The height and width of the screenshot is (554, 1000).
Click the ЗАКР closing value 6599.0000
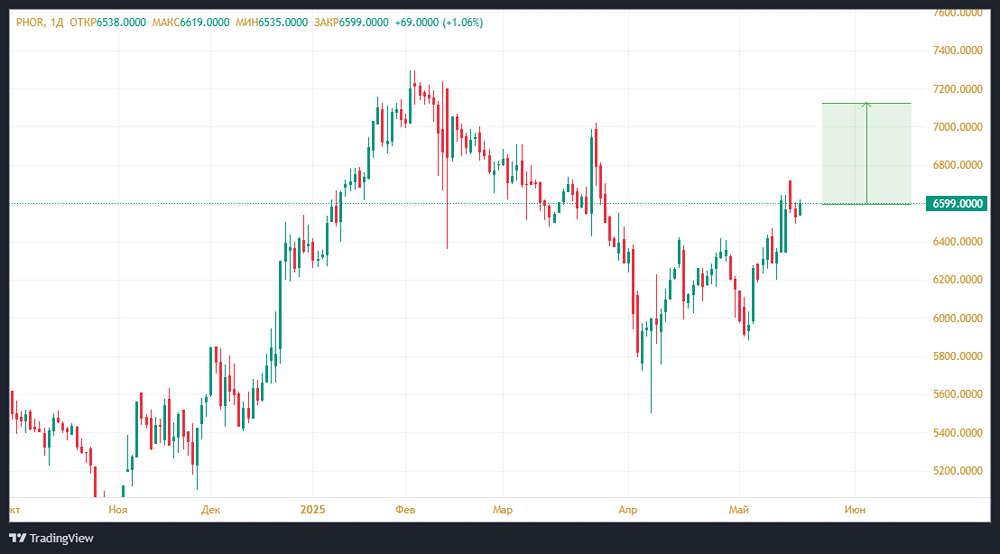[x=365, y=22]
